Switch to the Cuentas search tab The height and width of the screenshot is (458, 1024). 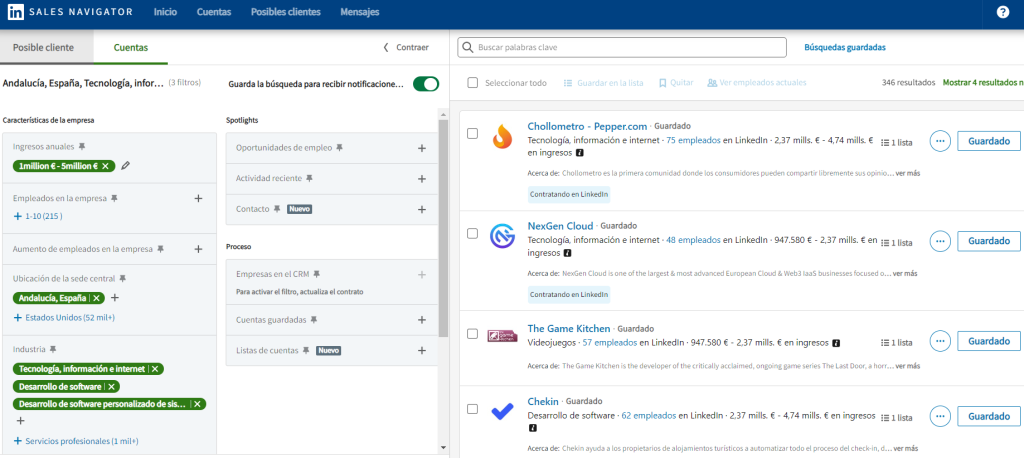click(x=131, y=47)
